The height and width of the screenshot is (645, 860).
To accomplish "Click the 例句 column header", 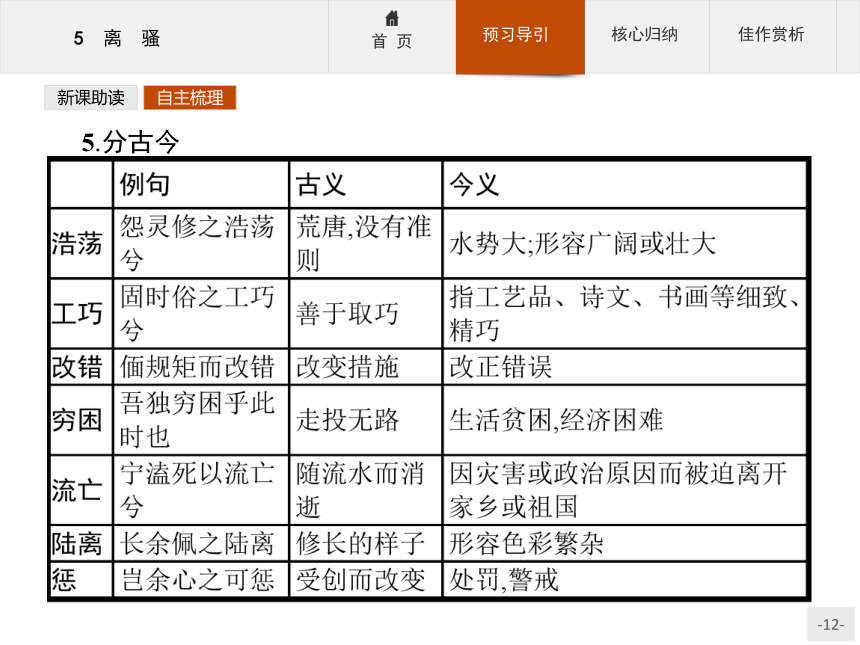I will click(x=145, y=184).
